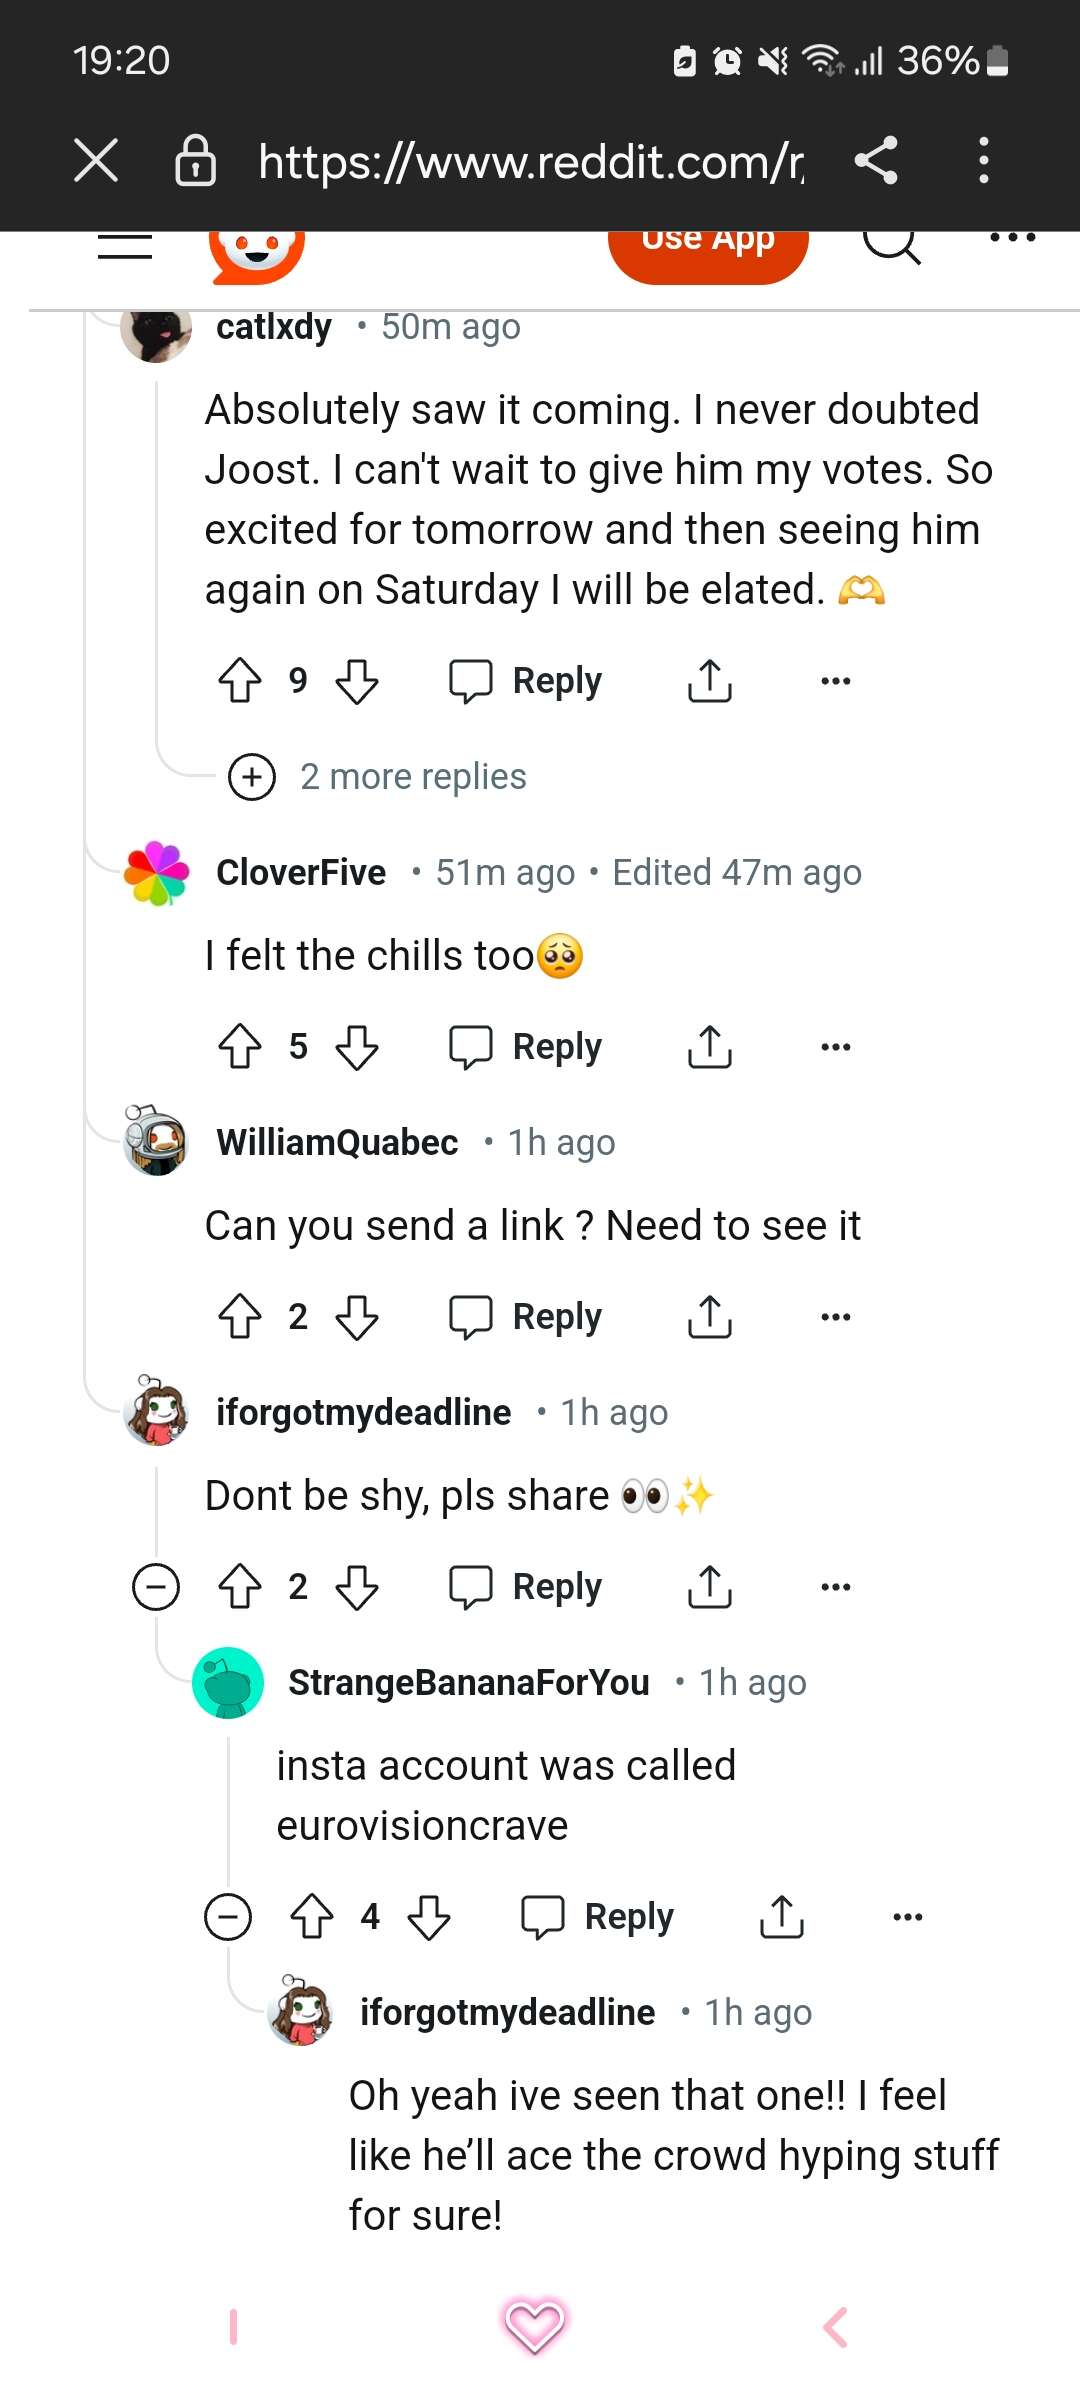Close the browser tab with X
The image size is (1080, 2400).
(x=96, y=161)
